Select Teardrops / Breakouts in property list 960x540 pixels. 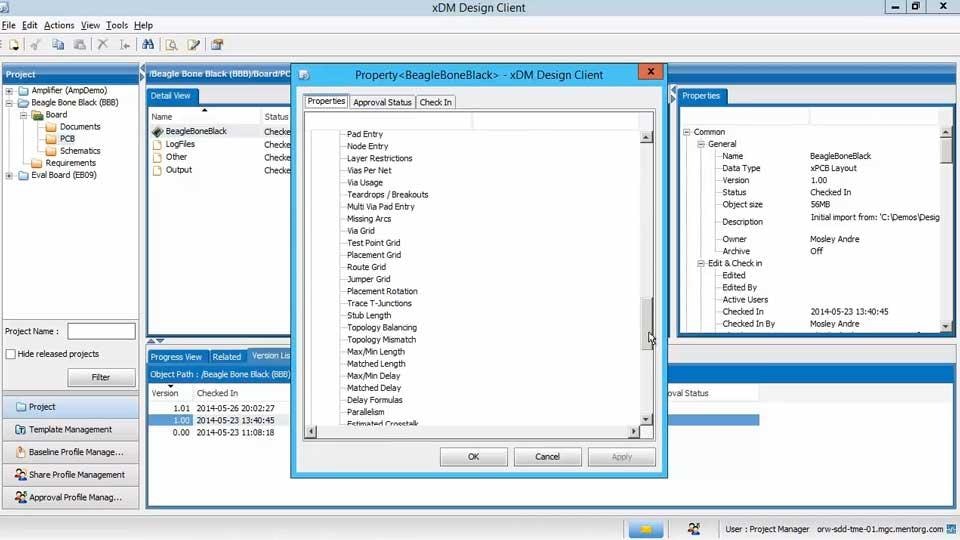click(x=388, y=195)
